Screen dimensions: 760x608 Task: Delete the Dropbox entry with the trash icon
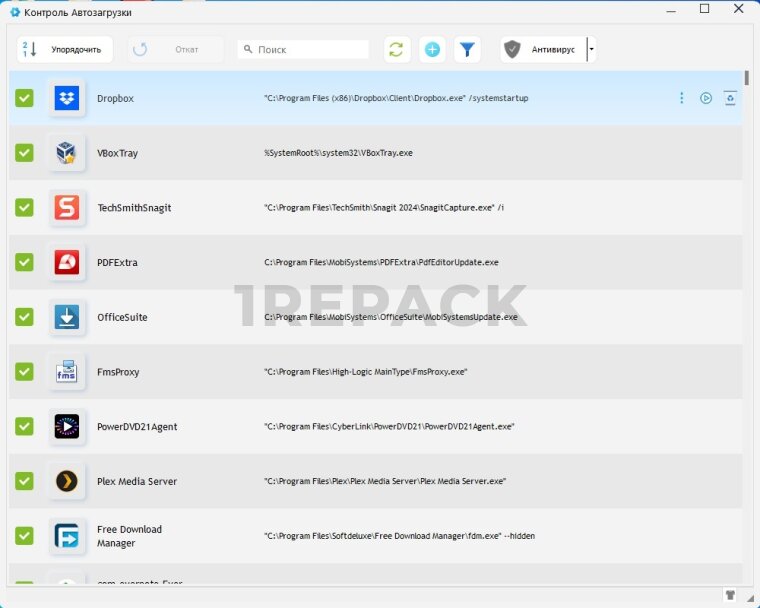(x=730, y=98)
